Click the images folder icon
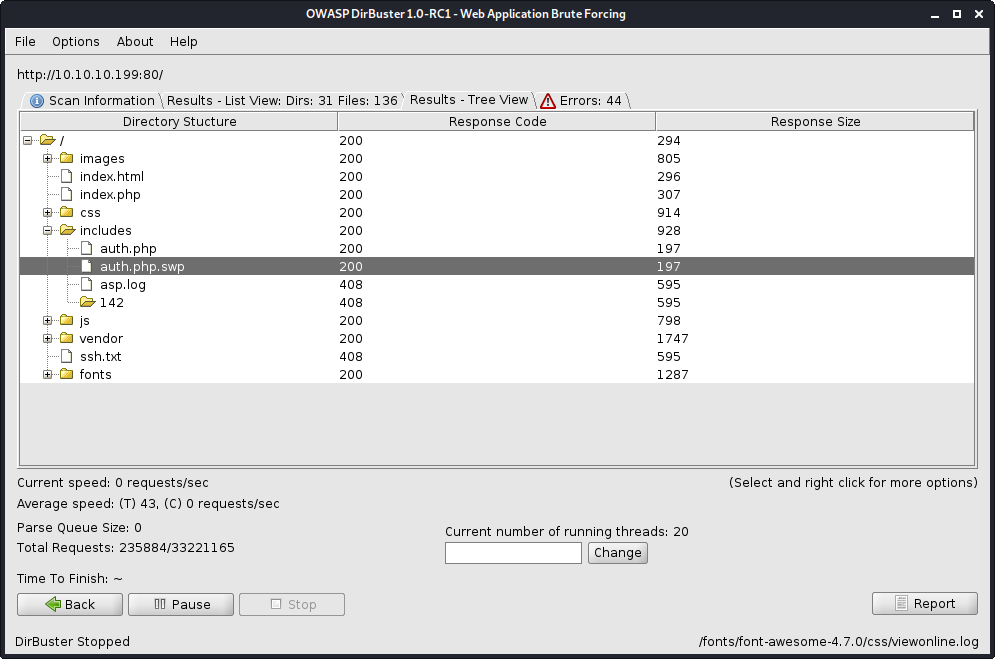 pyautogui.click(x=66, y=158)
